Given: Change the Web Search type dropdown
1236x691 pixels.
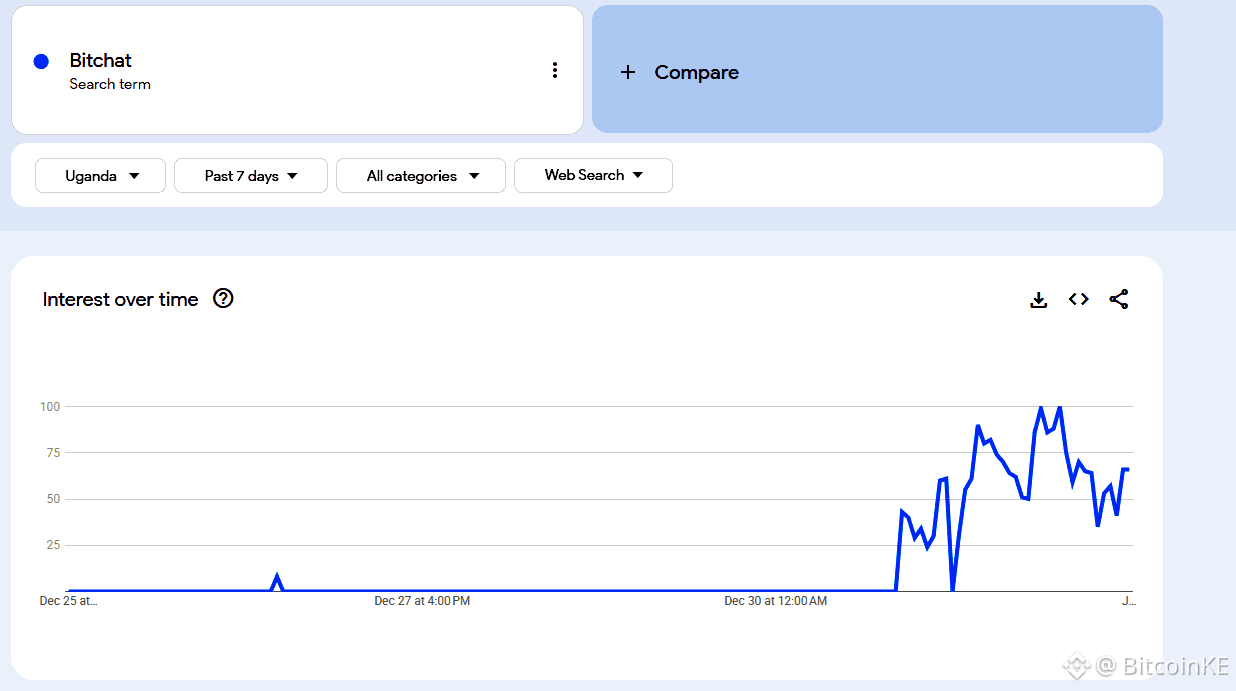Looking at the screenshot, I should 593,175.
